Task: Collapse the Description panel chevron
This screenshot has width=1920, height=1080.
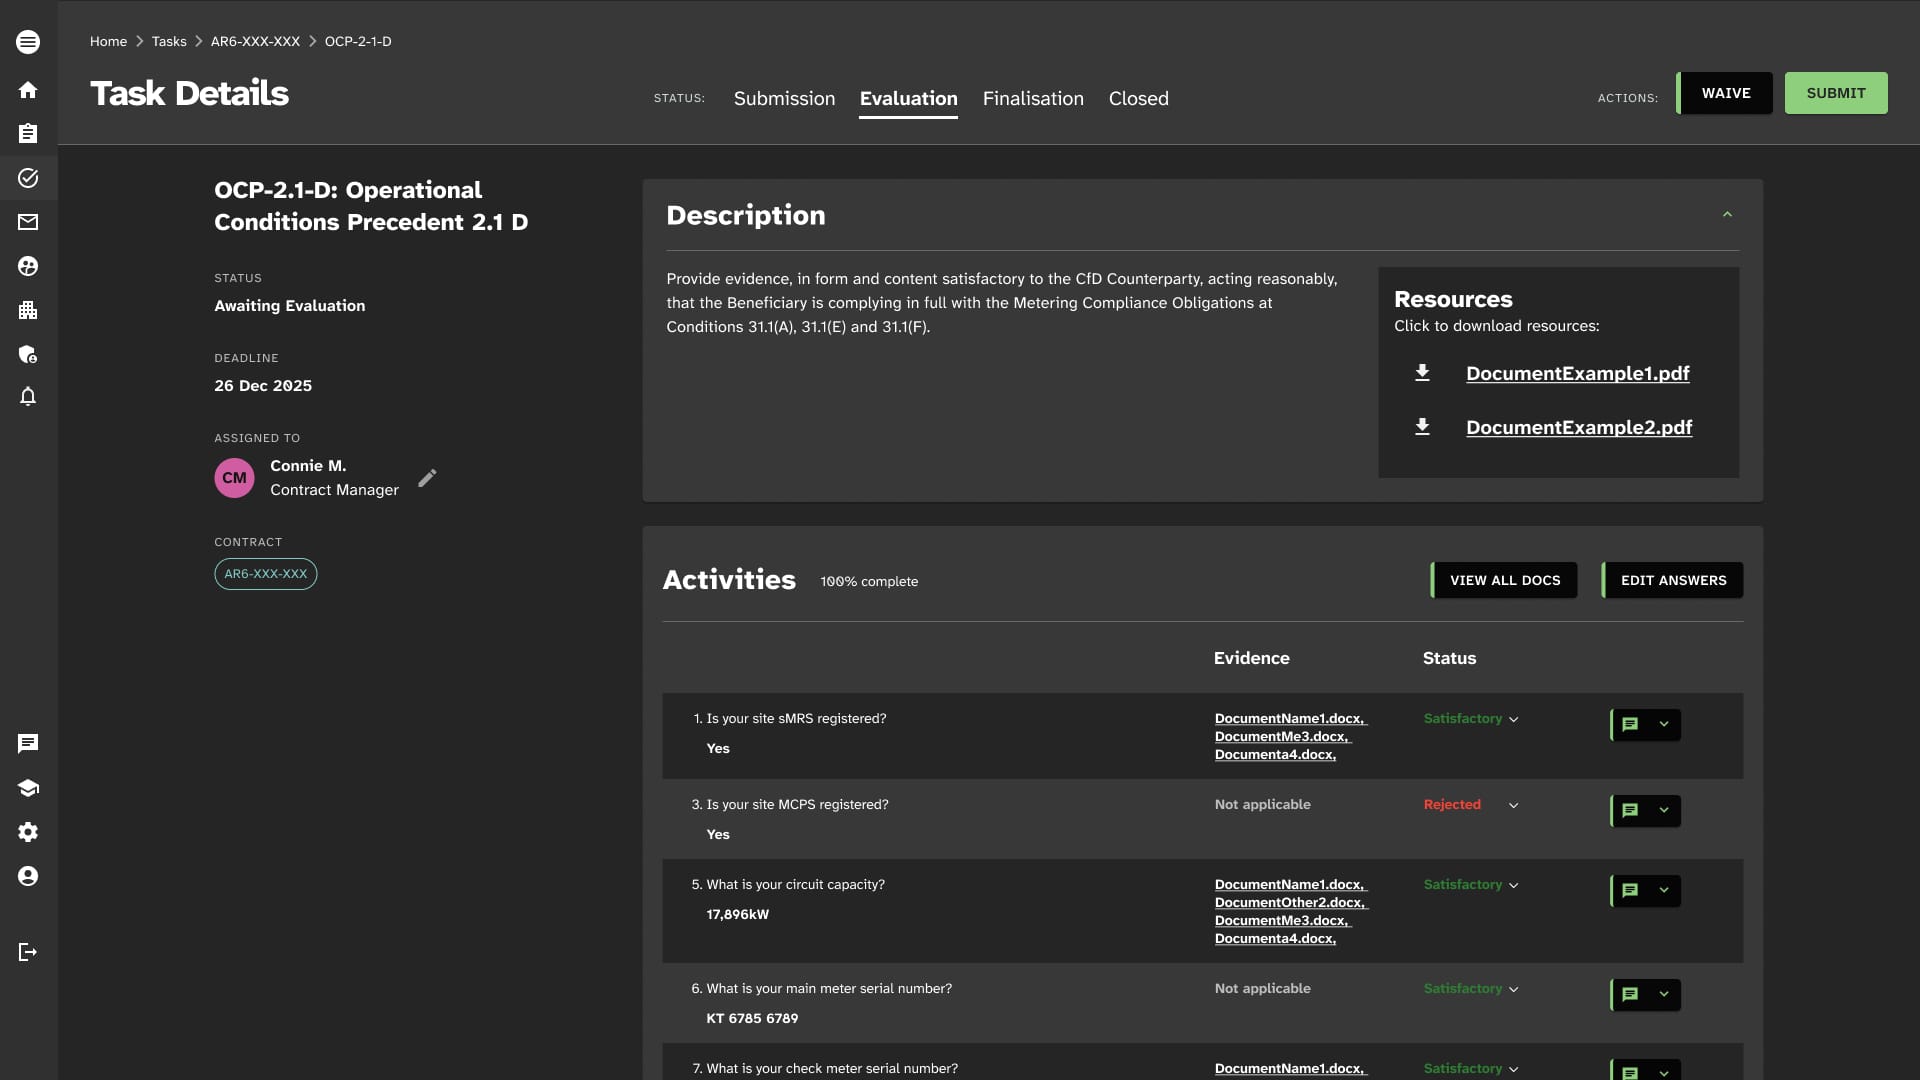Action: click(1727, 215)
